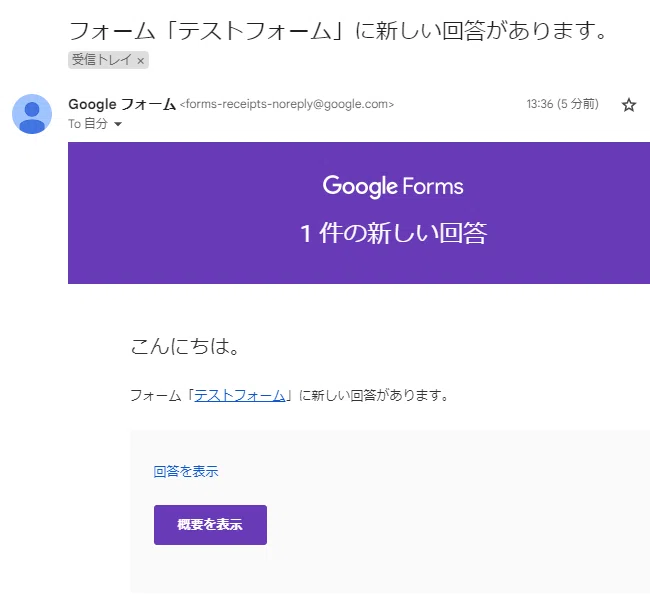Screen dimensions: 650x600
Task: Click the 1 件の新しい回答 banner heading
Action: click(x=393, y=233)
